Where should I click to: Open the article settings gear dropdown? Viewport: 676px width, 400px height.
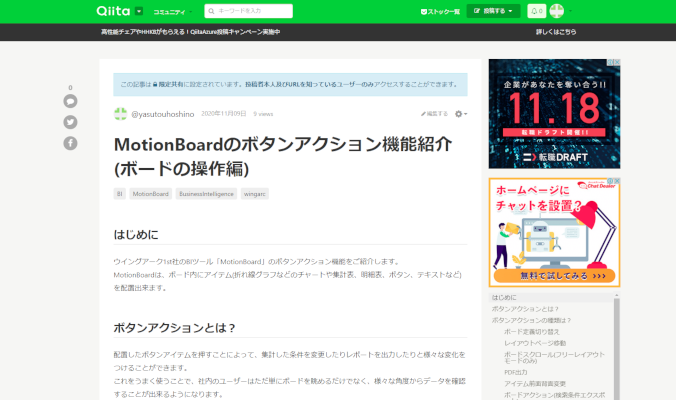pyautogui.click(x=461, y=114)
